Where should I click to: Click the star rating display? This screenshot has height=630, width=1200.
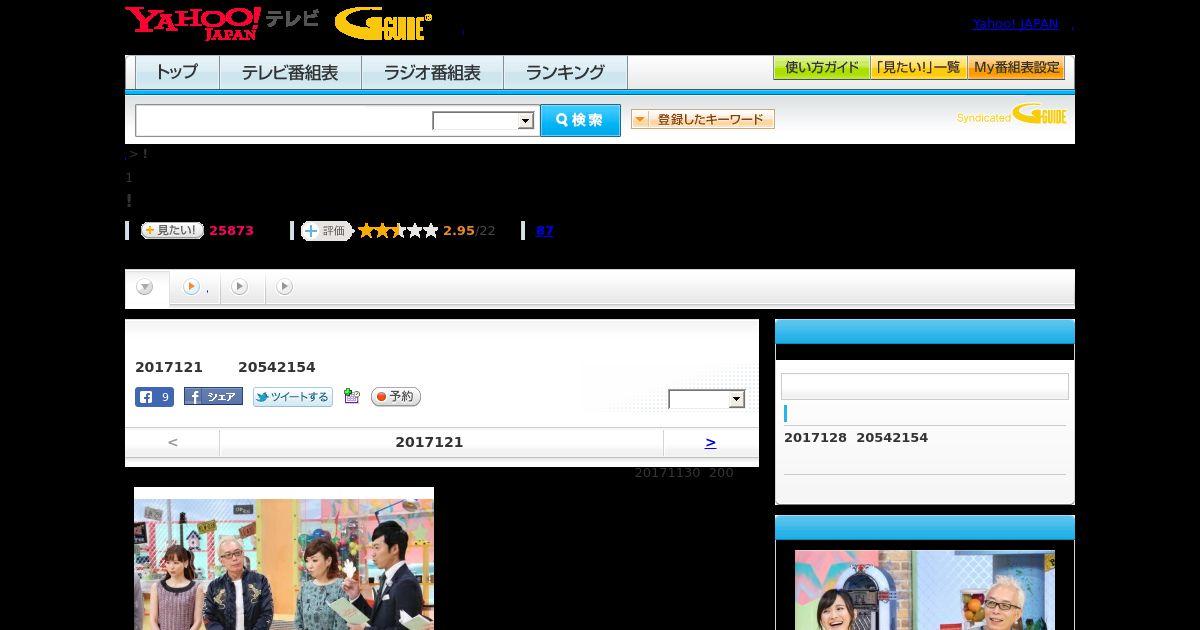tap(398, 231)
